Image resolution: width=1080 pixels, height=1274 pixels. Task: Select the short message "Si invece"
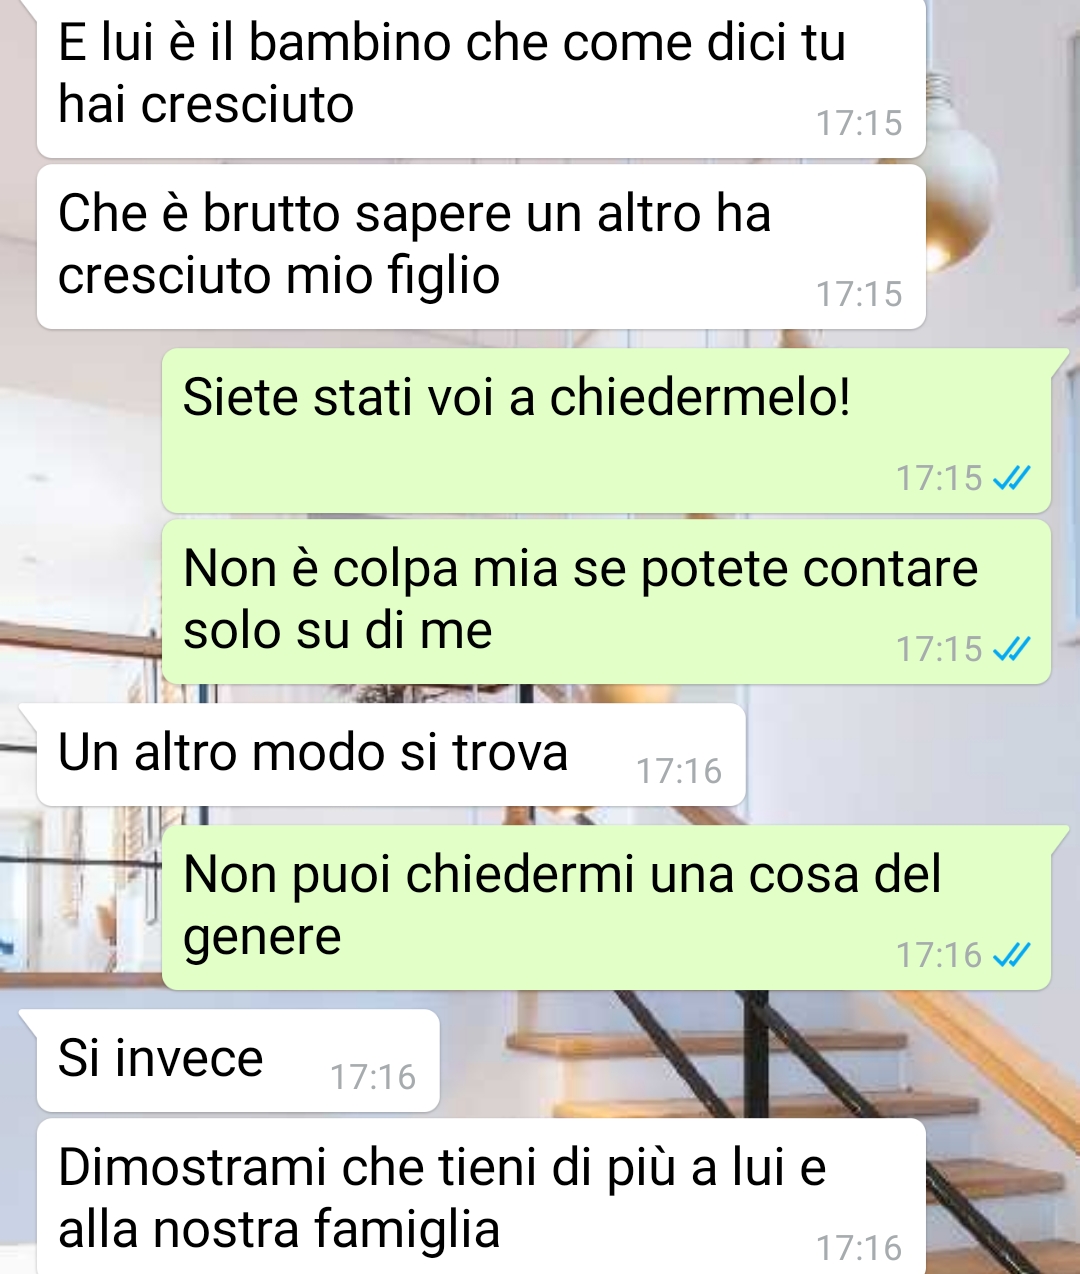[238, 1061]
